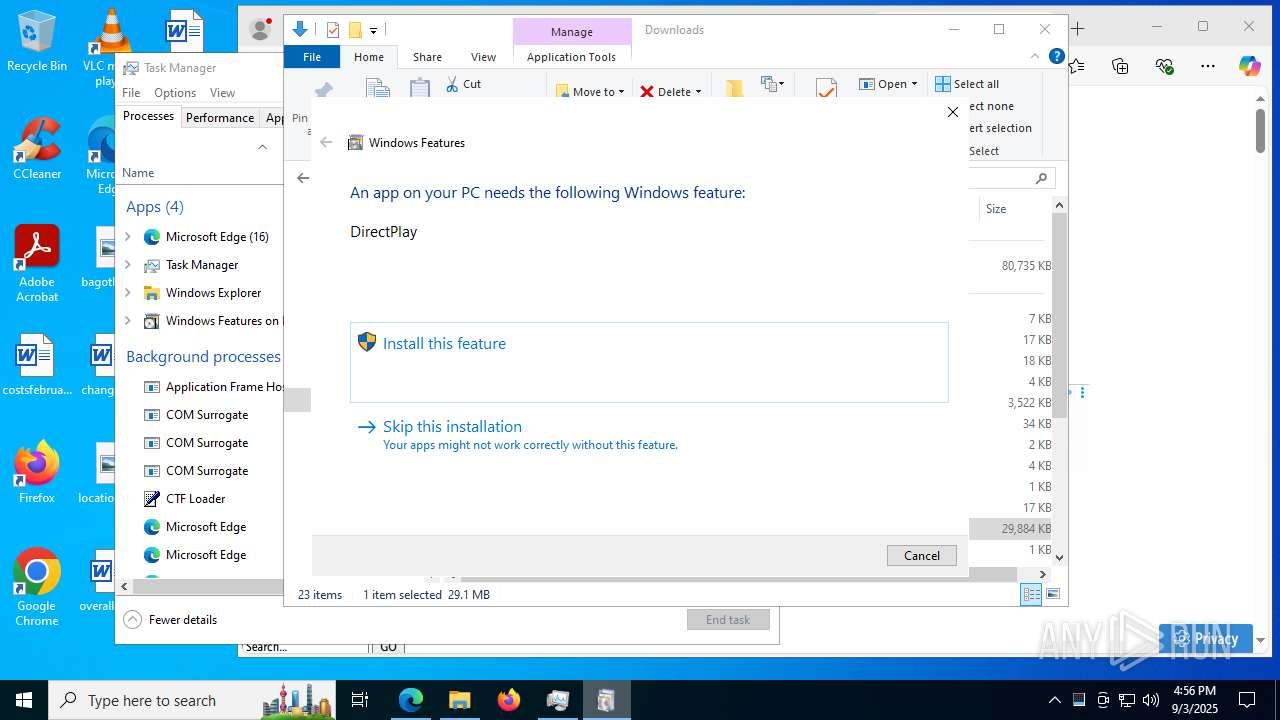Viewport: 1280px width, 720px height.
Task: Click the End task button
Action: [x=728, y=619]
